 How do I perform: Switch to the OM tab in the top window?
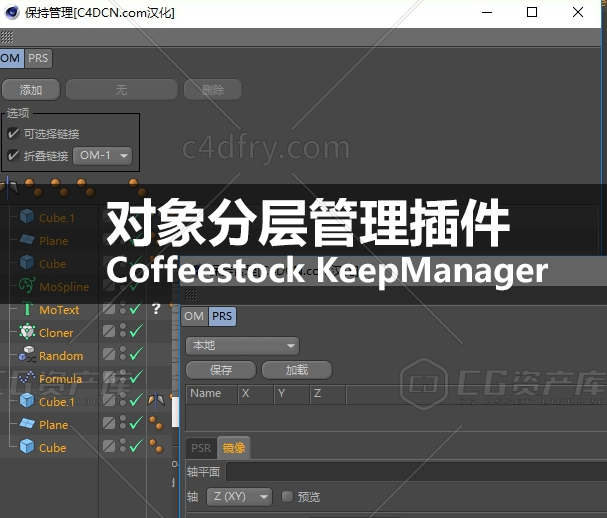coord(11,58)
